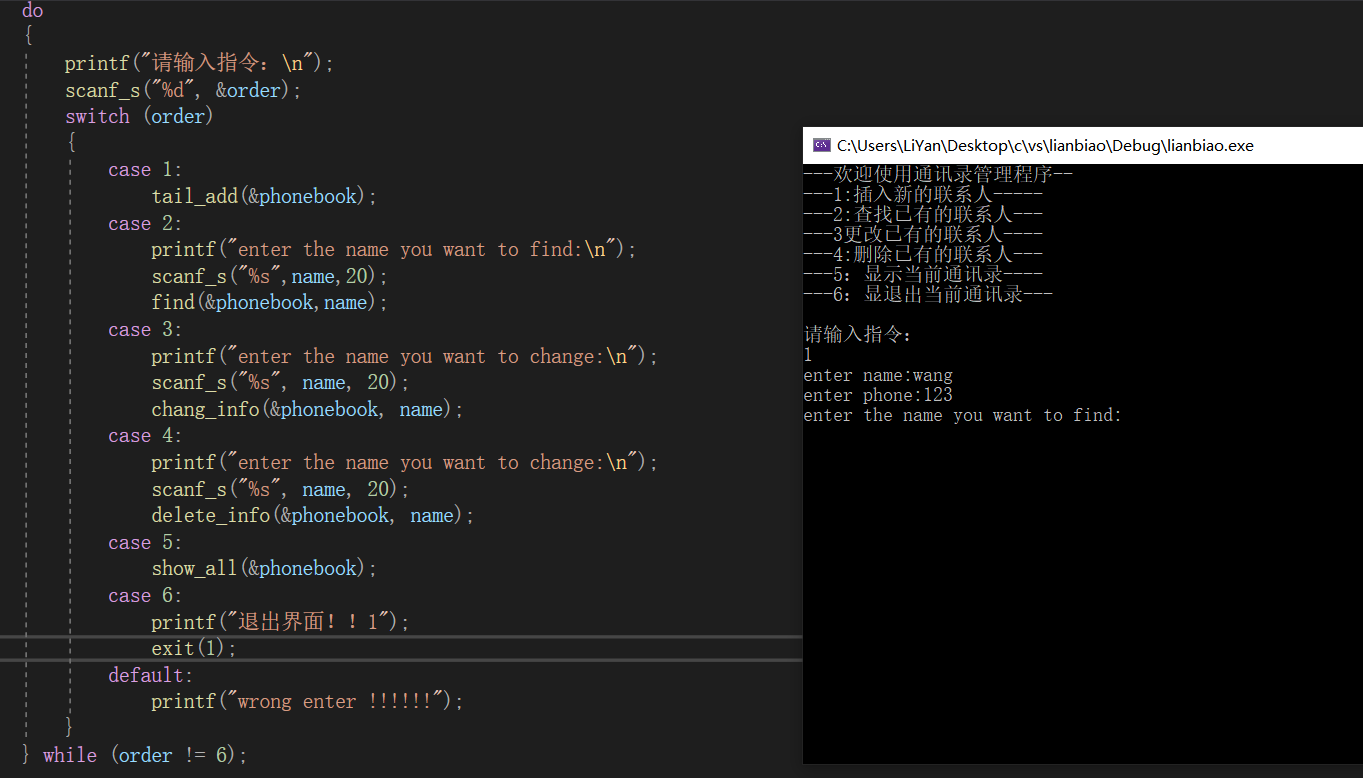The width and height of the screenshot is (1363, 778).
Task: Click the find(&phonebook,name) call
Action: click(270, 302)
